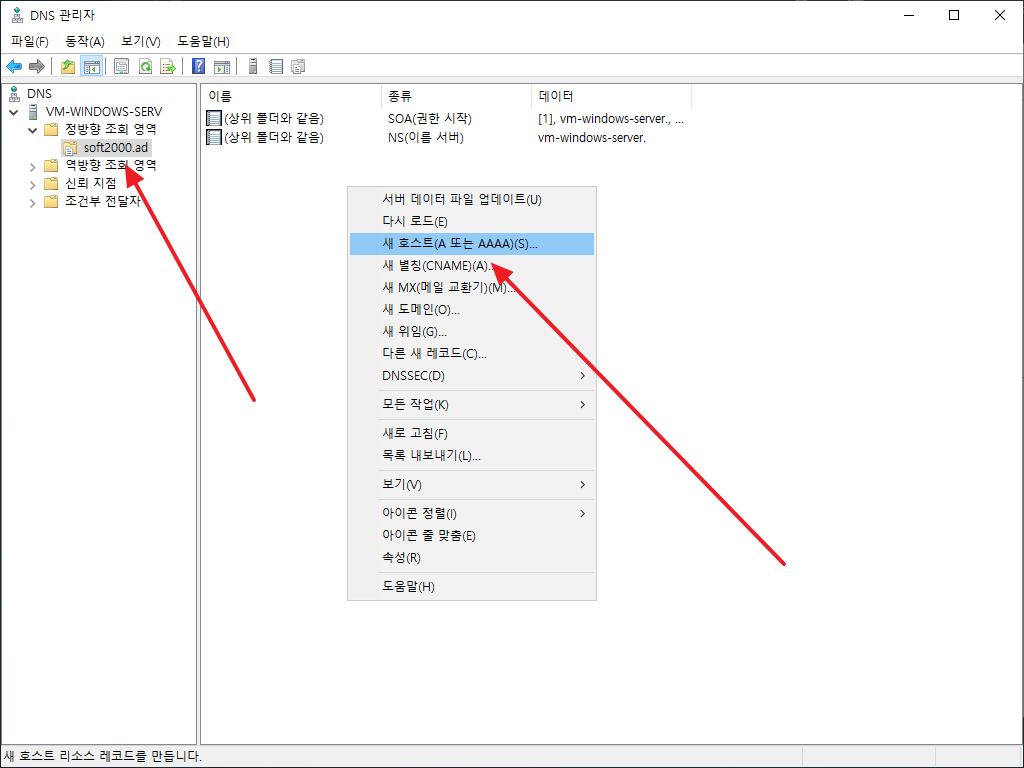Click the Properties toolbar icon
Image resolution: width=1024 pixels, height=768 pixels.
pos(122,67)
